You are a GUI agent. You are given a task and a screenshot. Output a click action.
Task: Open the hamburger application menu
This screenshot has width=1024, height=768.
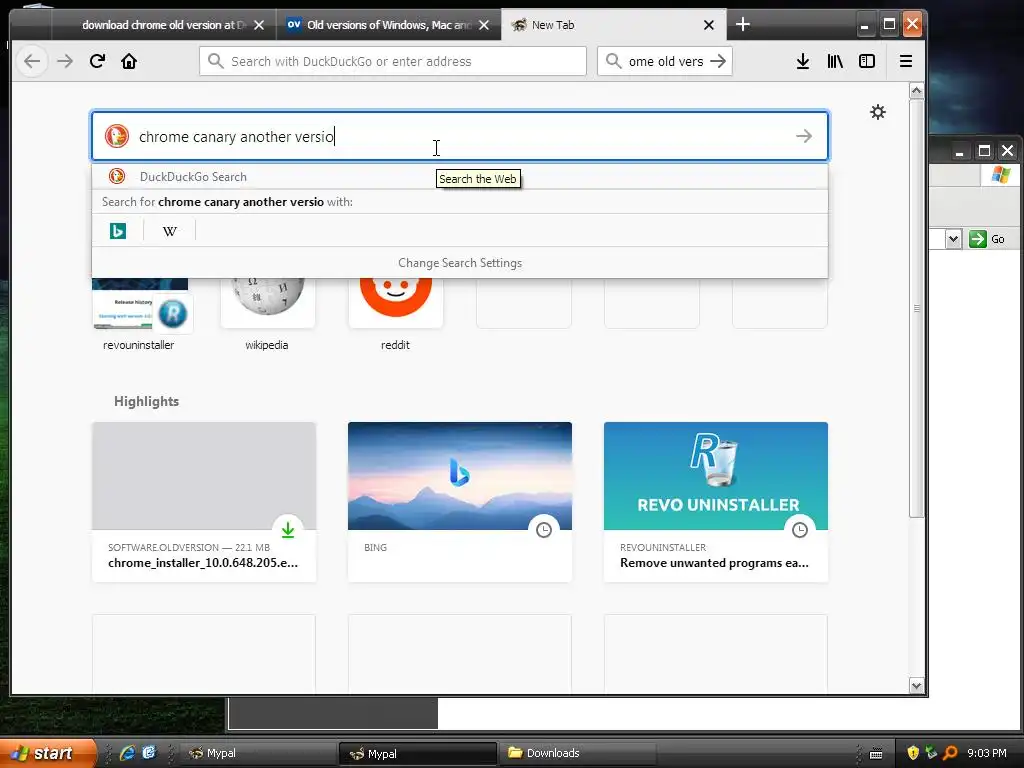pos(906,61)
